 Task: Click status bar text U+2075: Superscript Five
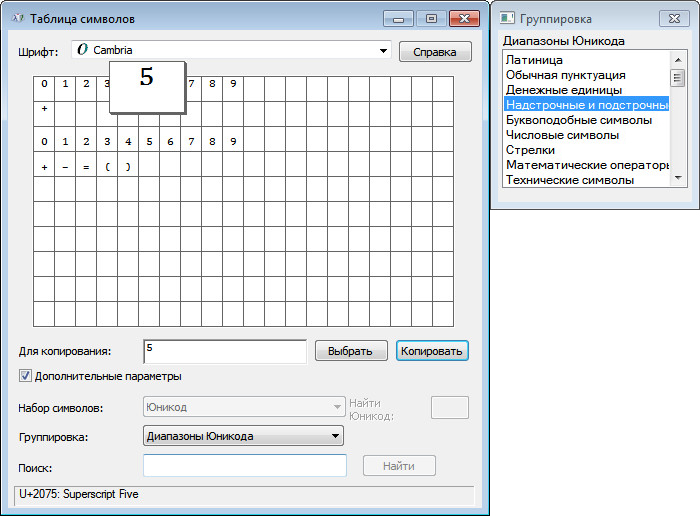pos(79,494)
